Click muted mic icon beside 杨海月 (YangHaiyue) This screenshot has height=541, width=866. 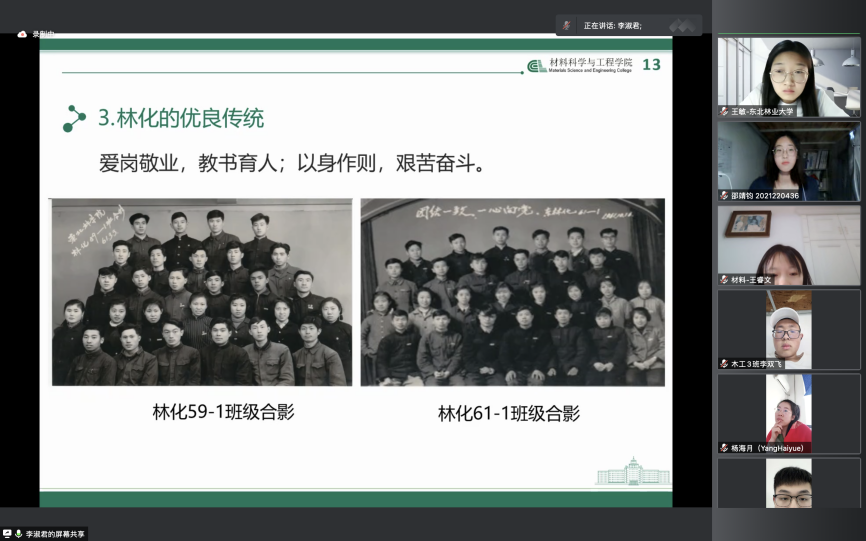[724, 448]
